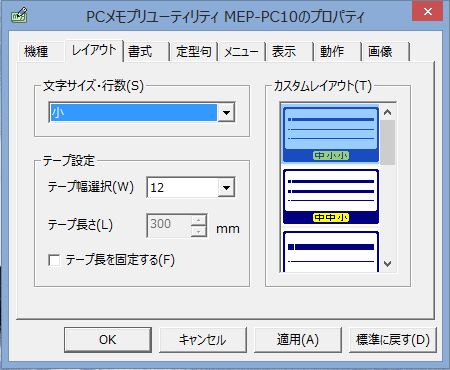Select the レイアウト tab

coord(94,50)
